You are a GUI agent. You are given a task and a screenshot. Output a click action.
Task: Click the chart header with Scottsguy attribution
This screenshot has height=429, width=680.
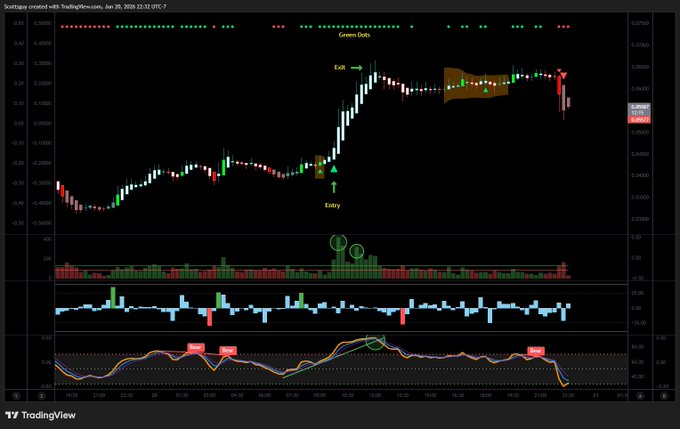(x=85, y=7)
